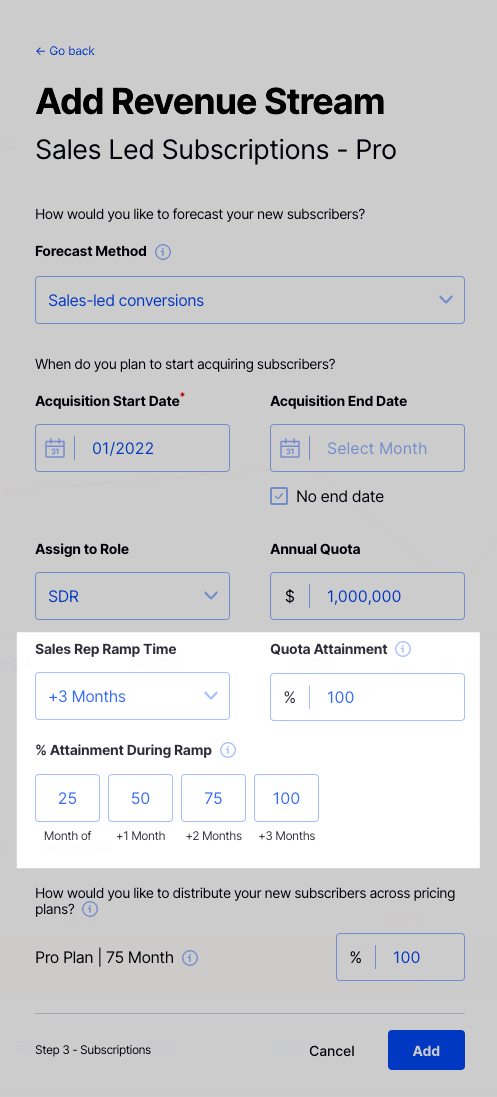Click the Forecast Method info icon
The image size is (497, 1097).
[x=163, y=252]
